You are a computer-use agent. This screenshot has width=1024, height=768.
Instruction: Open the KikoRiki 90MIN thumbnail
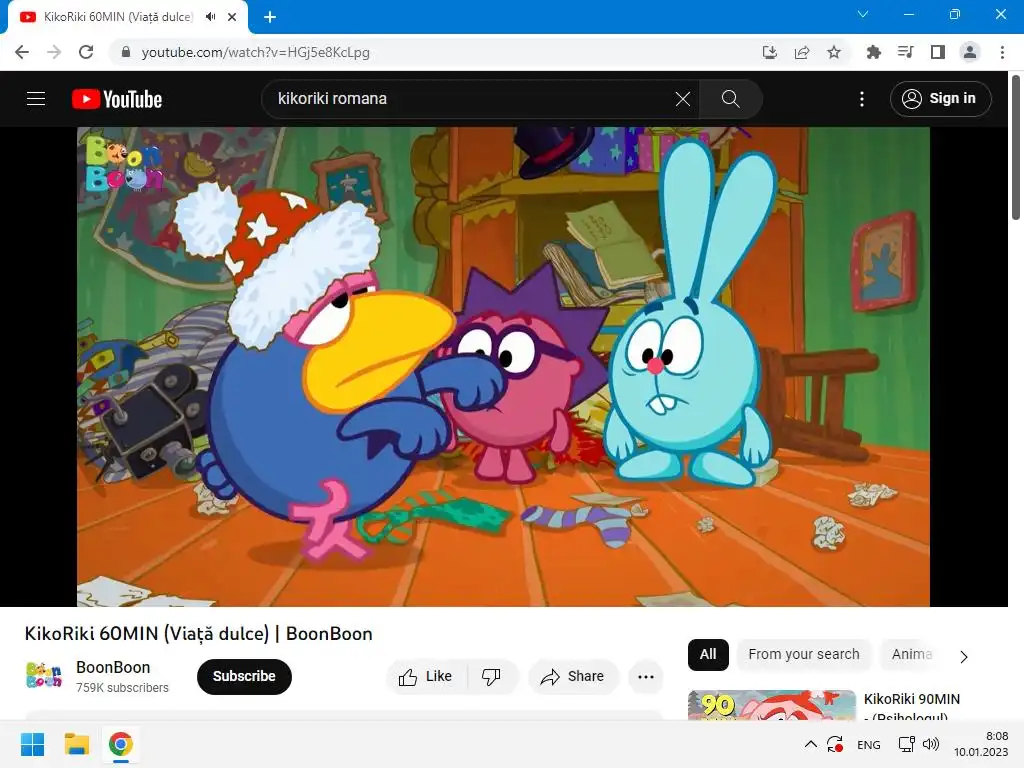click(x=771, y=705)
